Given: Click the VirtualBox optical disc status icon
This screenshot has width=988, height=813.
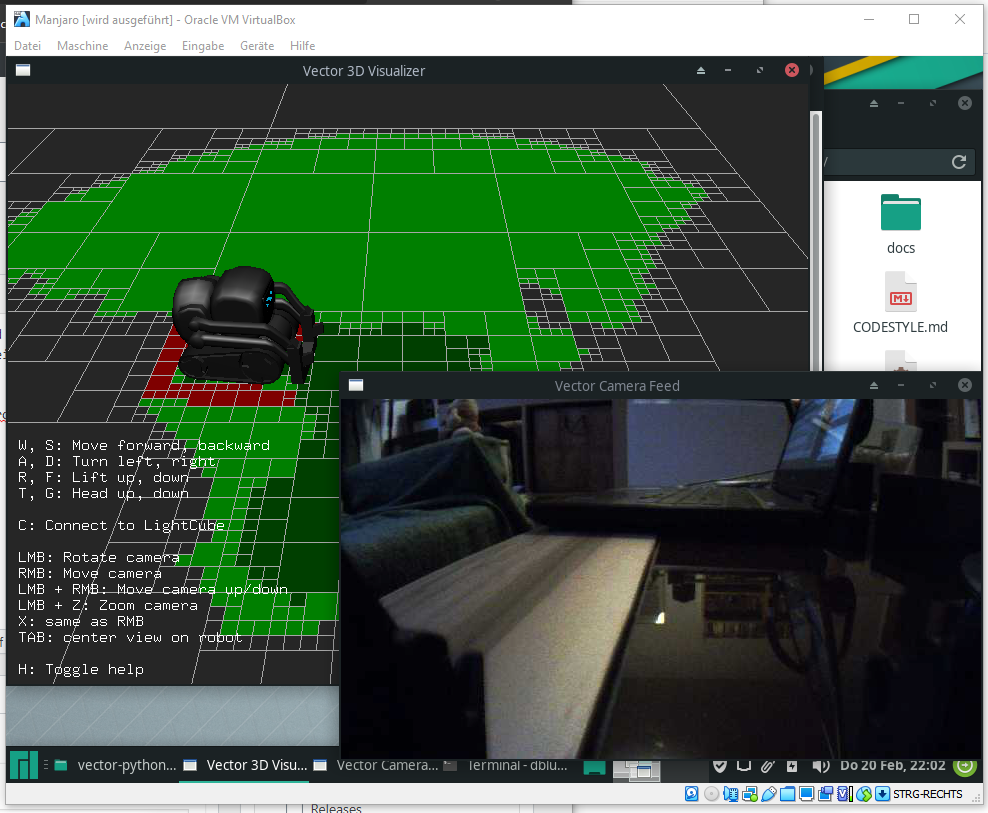Looking at the screenshot, I should coord(711,794).
